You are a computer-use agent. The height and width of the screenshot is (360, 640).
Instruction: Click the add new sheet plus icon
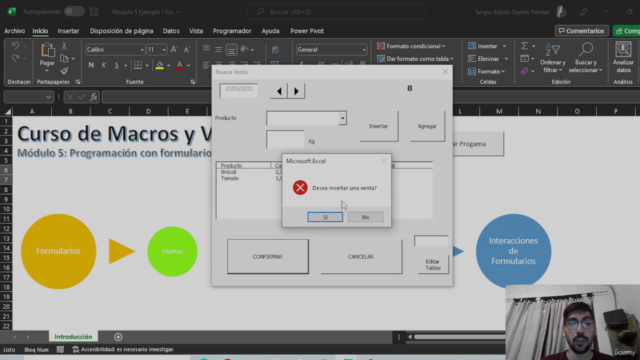[118, 337]
